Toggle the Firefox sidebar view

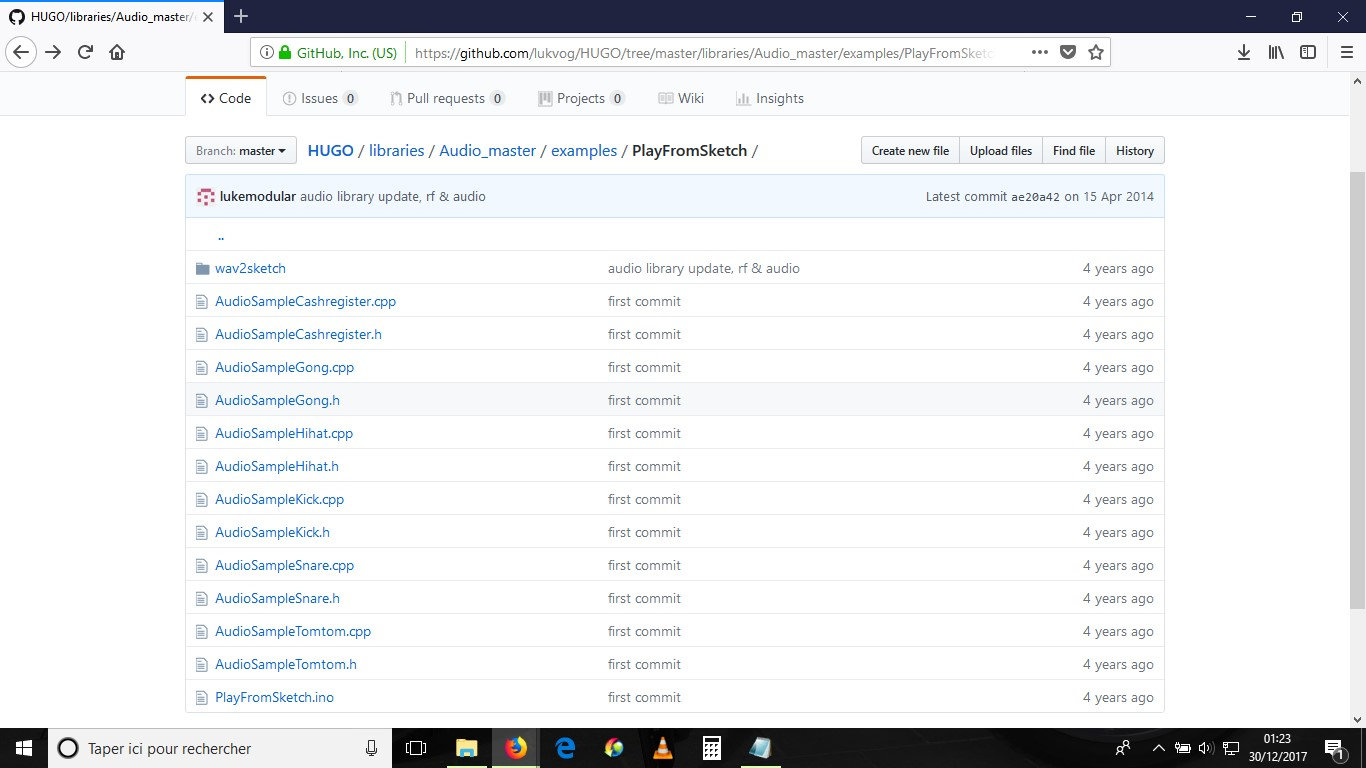pos(1308,52)
